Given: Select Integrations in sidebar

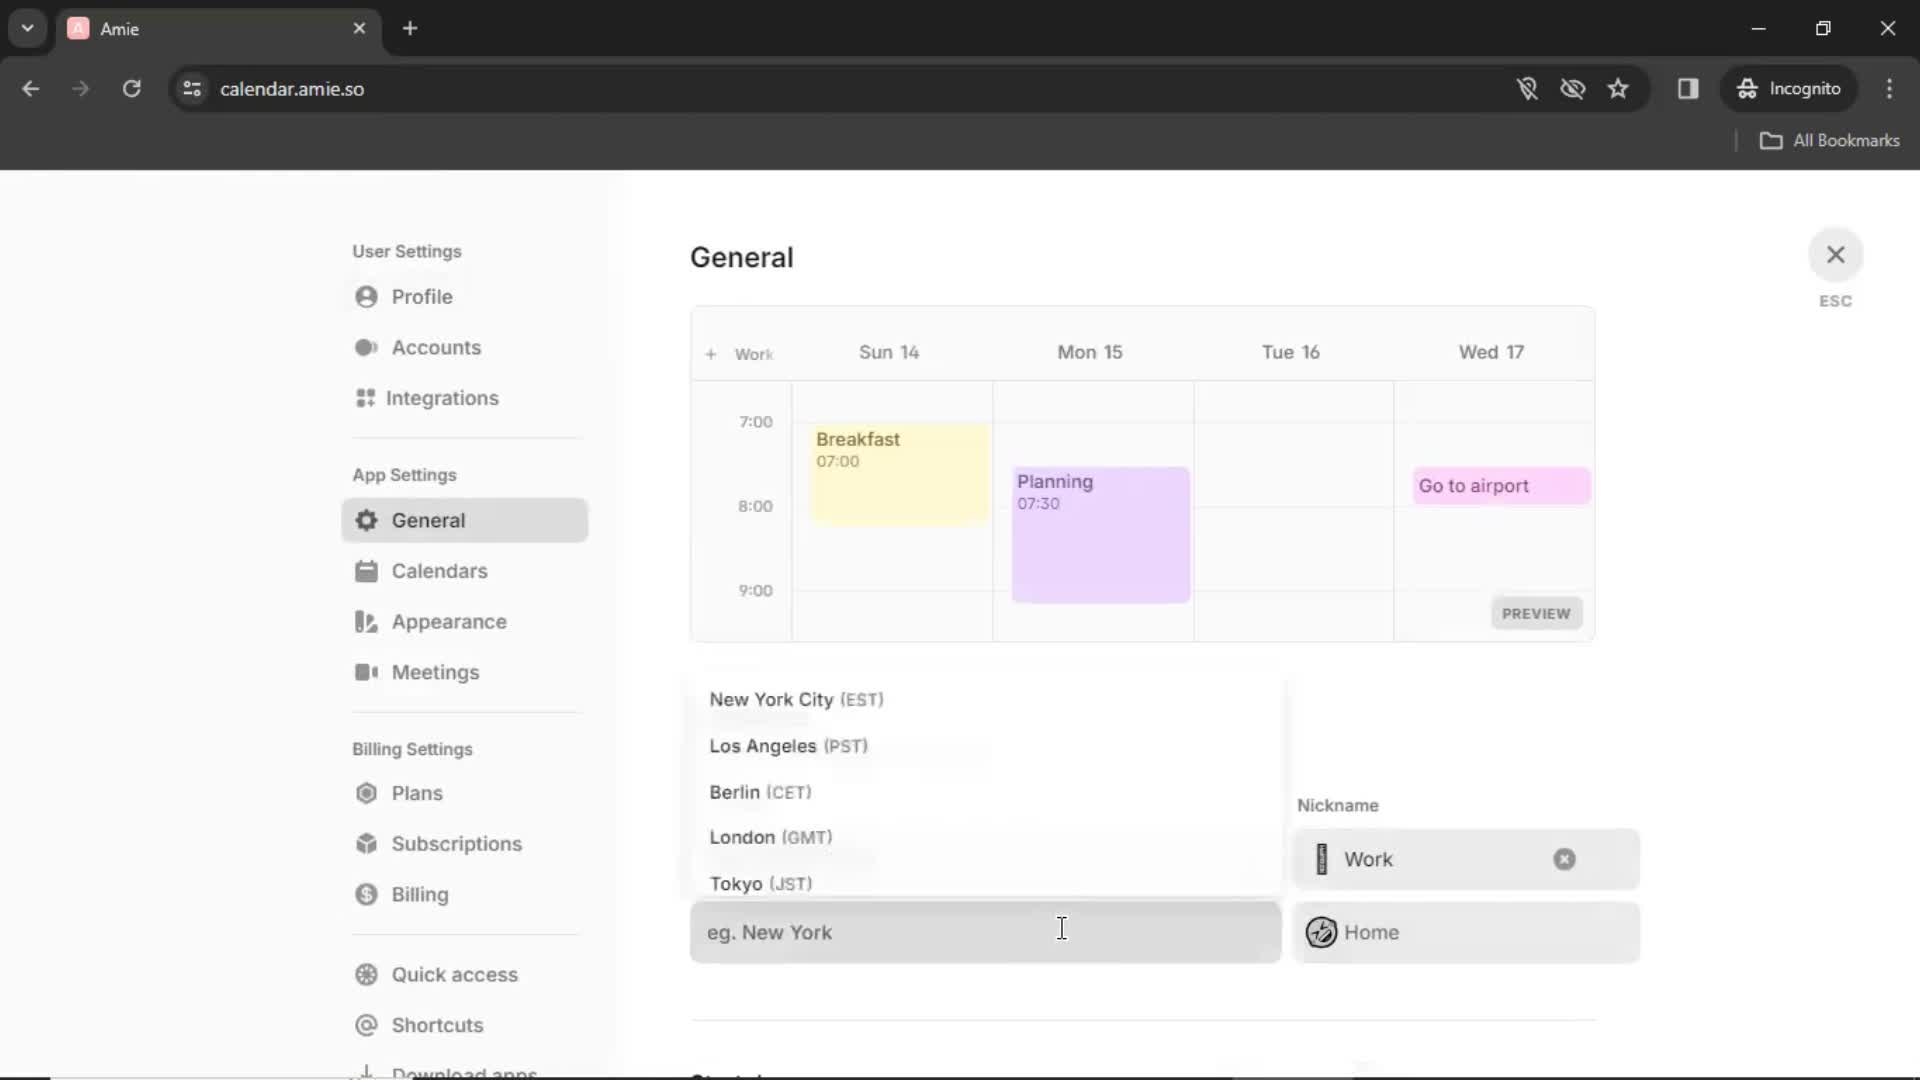Looking at the screenshot, I should 442,398.
